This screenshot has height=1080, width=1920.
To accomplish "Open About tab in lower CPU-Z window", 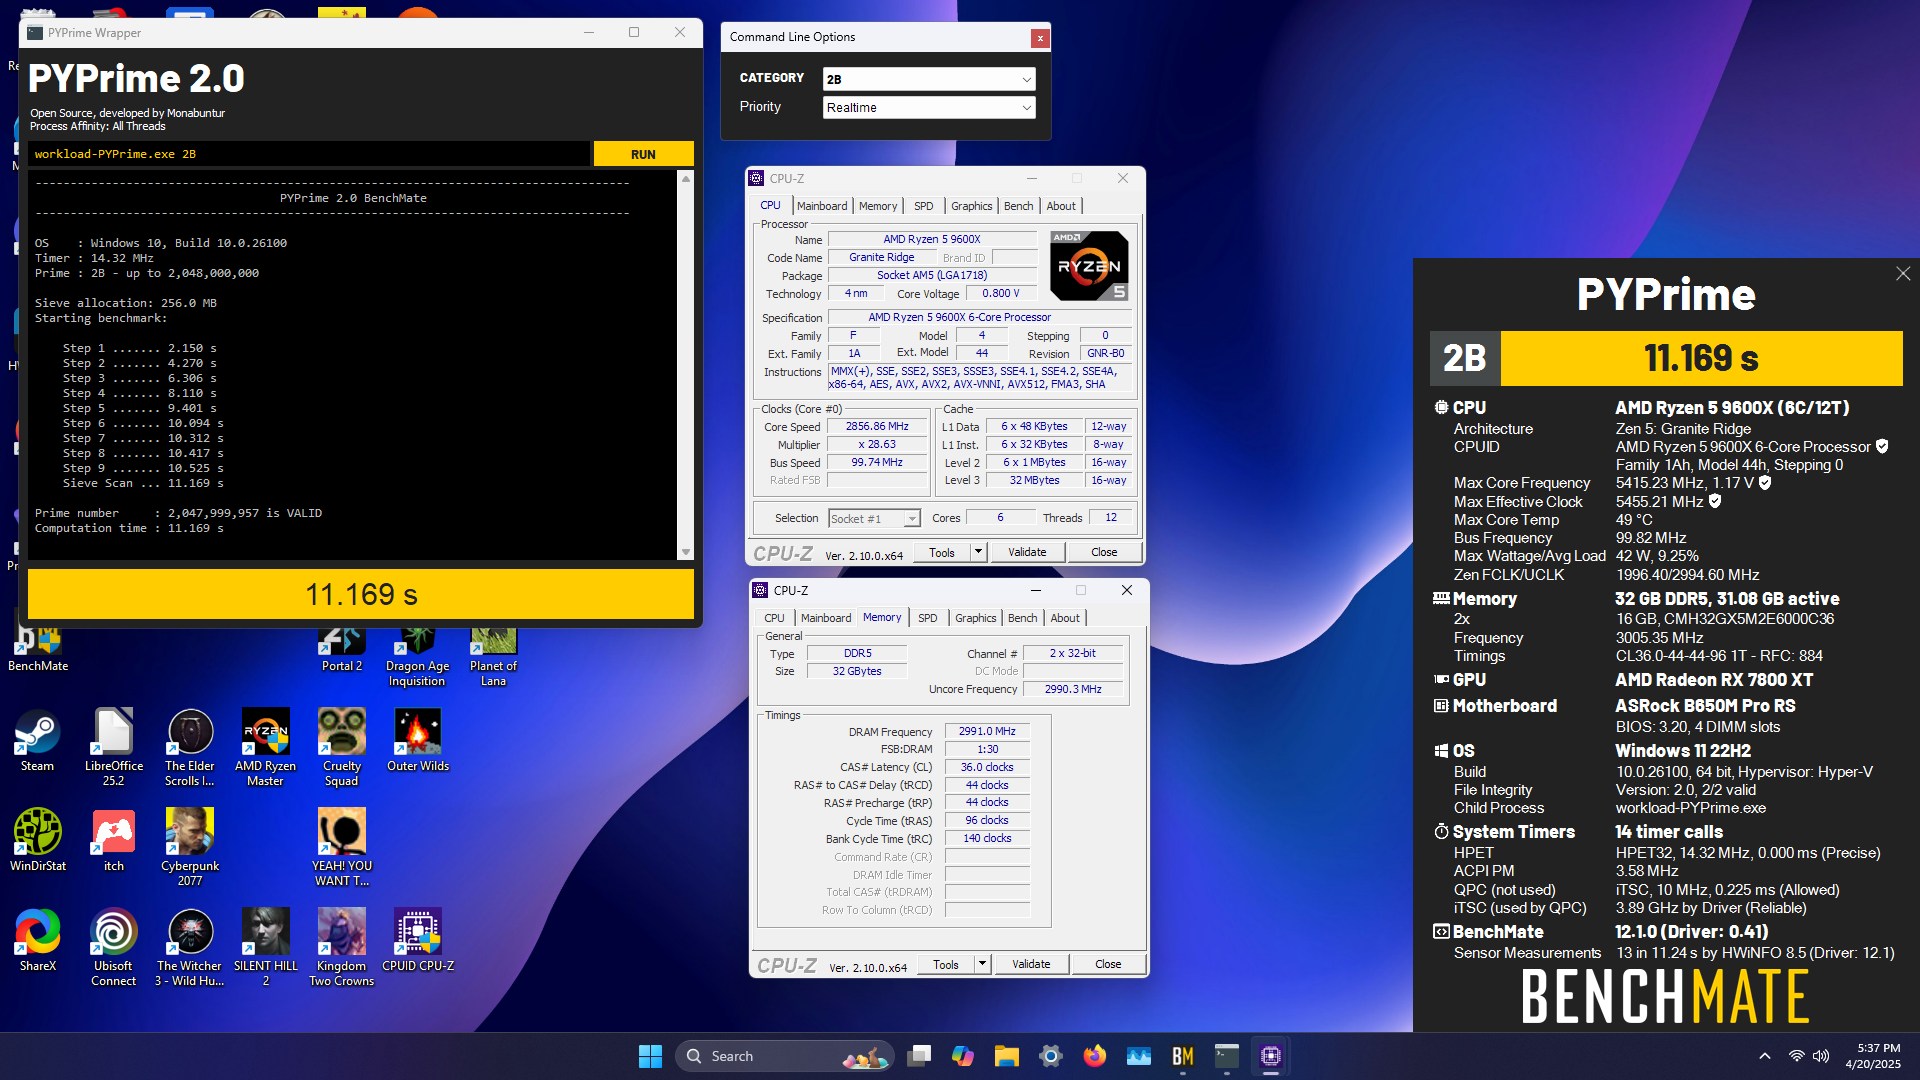I will [x=1064, y=618].
